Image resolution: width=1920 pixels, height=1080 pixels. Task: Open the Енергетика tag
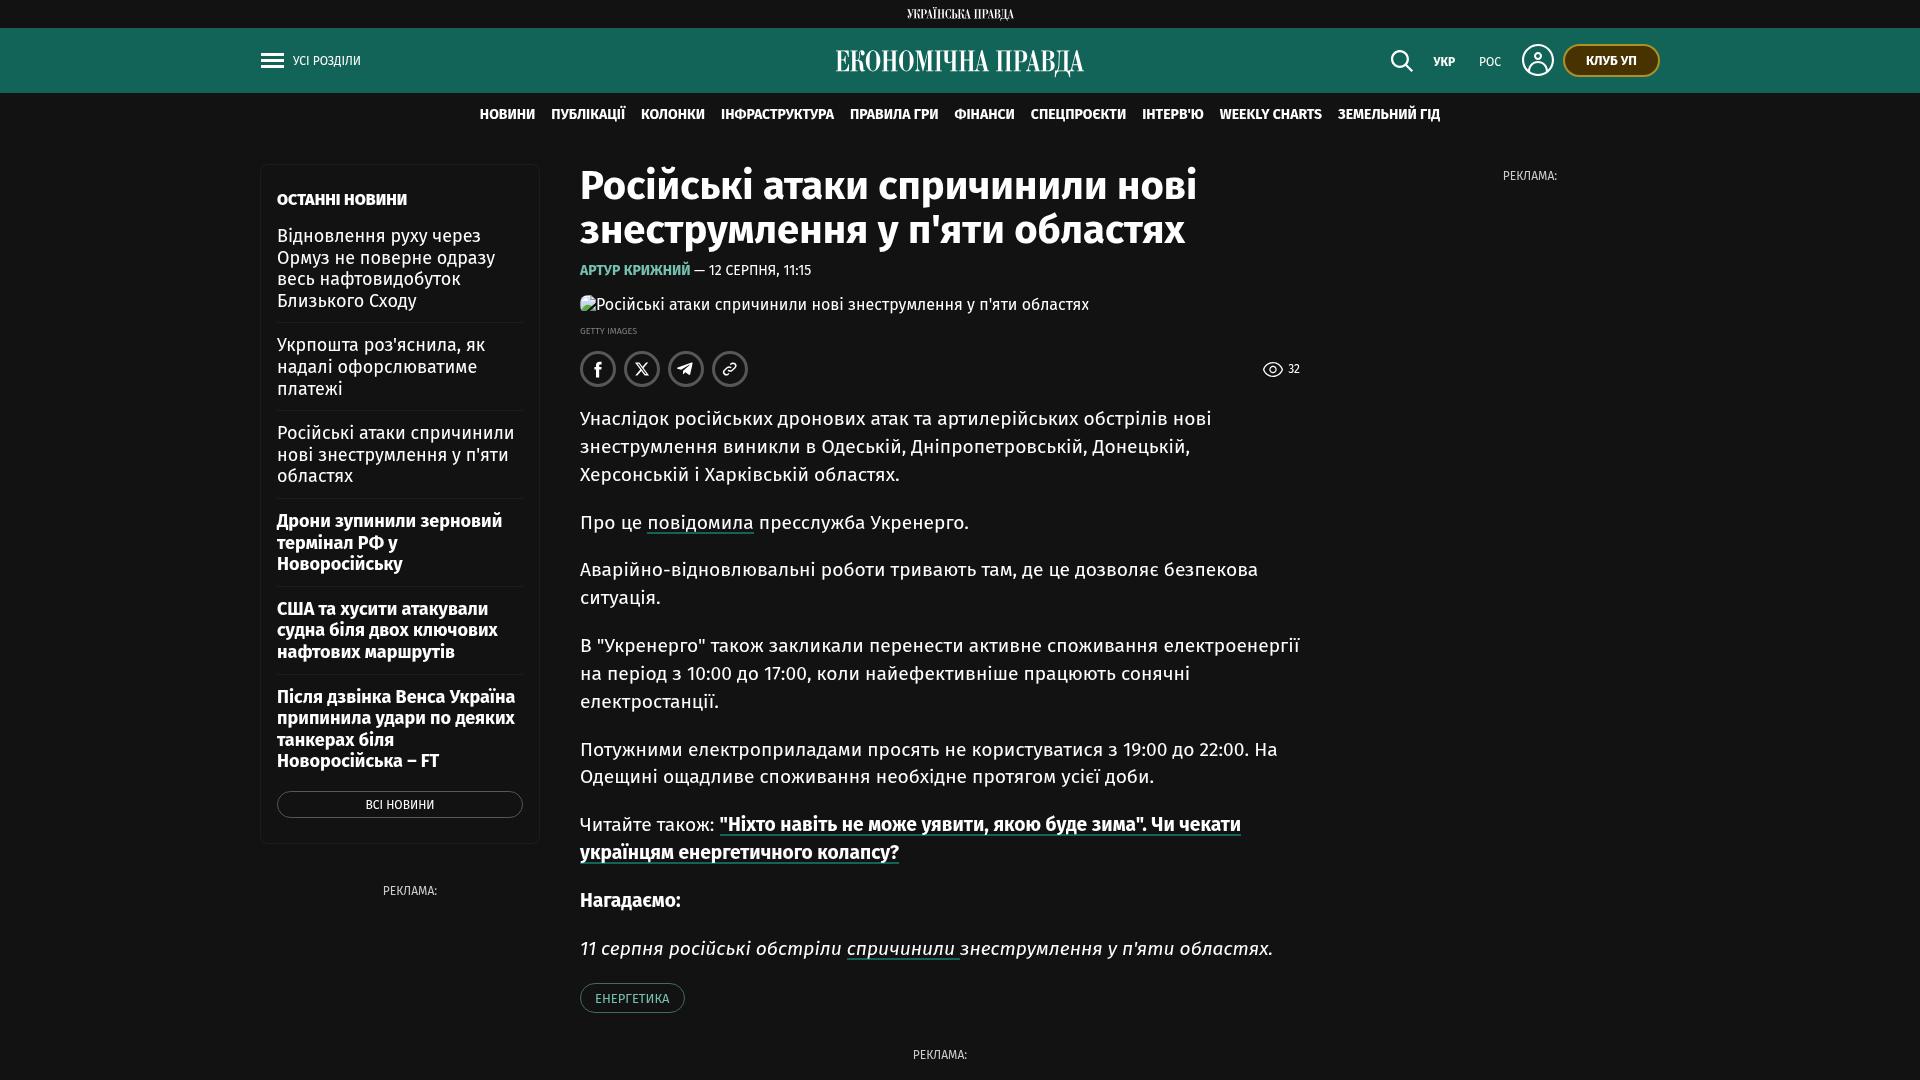click(632, 998)
